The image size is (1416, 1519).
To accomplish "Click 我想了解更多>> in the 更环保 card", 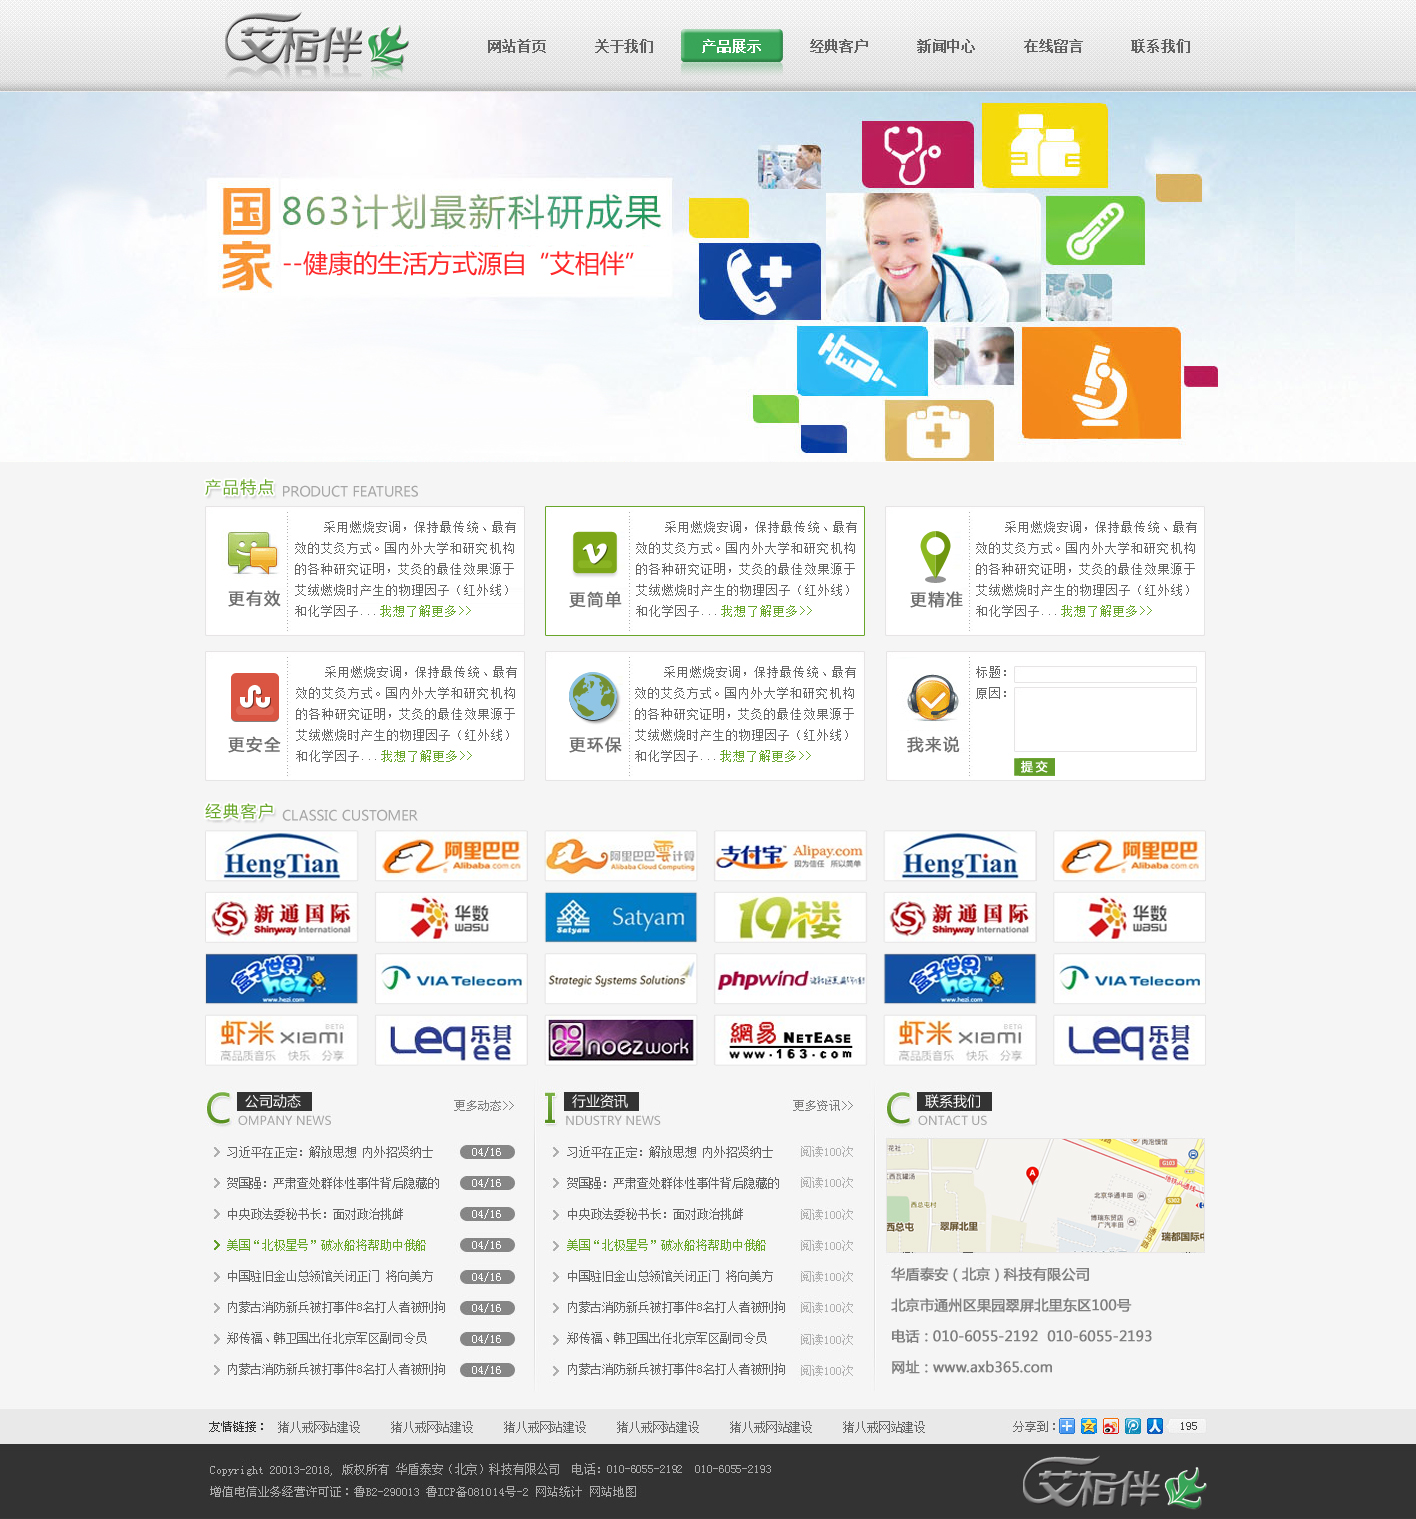I will tap(765, 756).
